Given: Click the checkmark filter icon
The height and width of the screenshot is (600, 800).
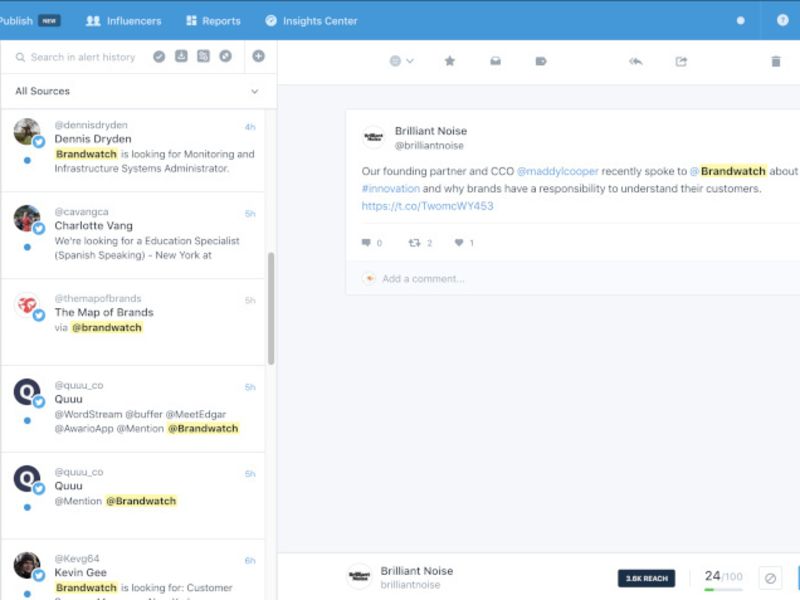Looking at the screenshot, I should (159, 57).
